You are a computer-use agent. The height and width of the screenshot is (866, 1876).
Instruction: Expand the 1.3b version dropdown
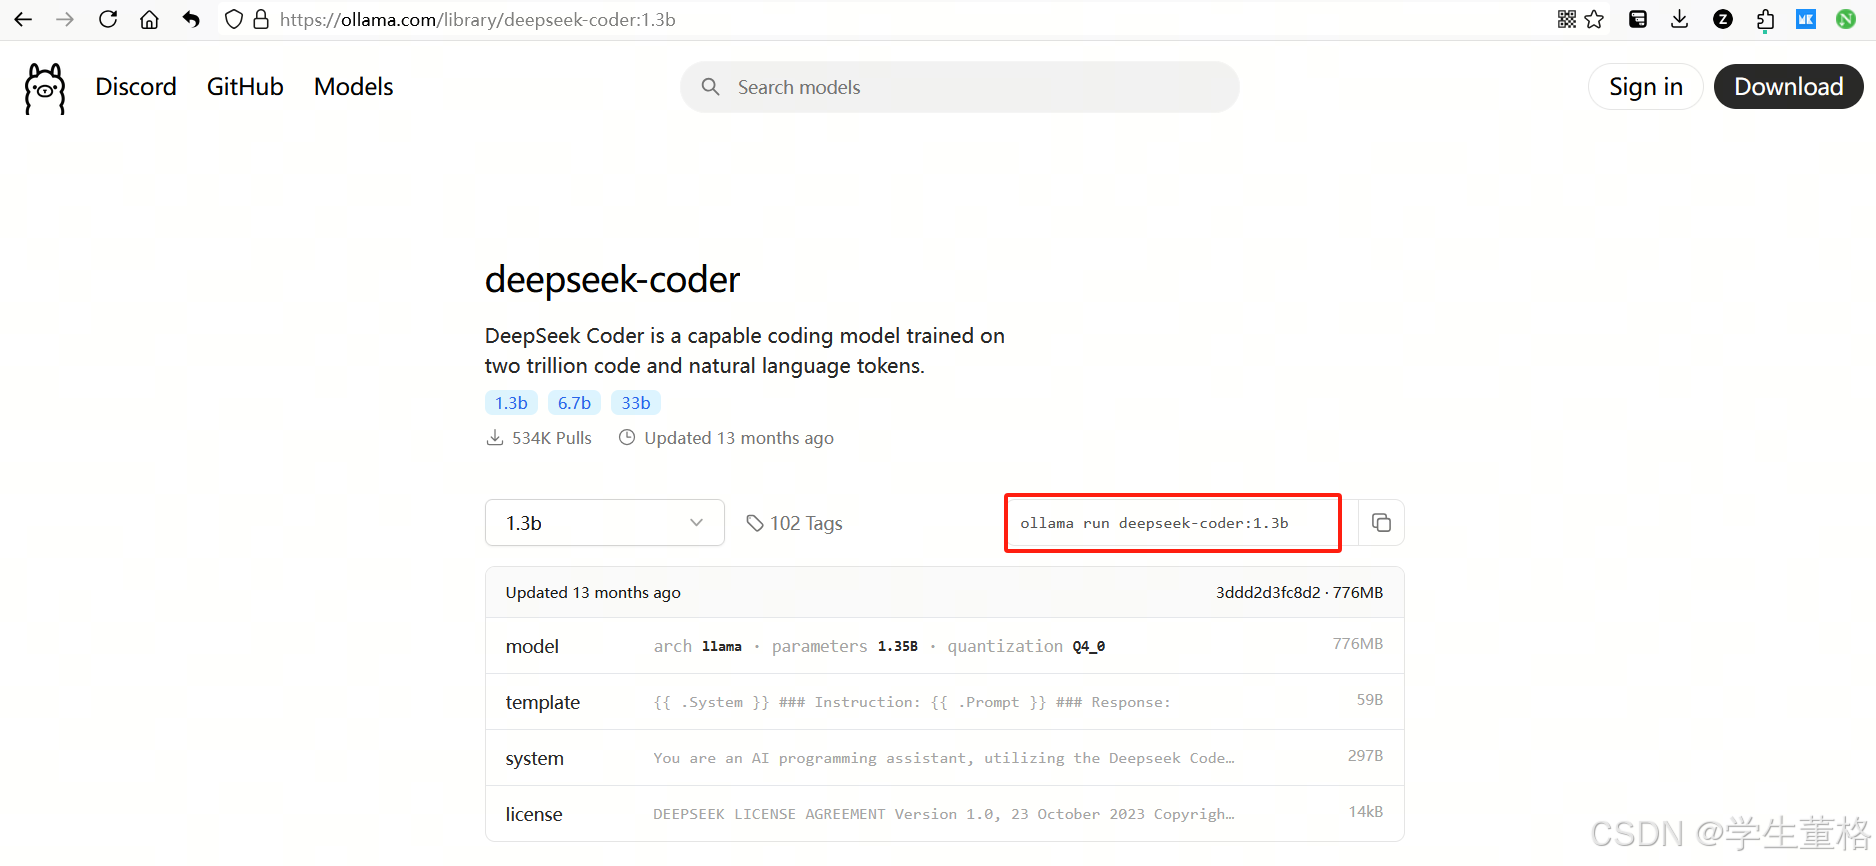(x=605, y=523)
